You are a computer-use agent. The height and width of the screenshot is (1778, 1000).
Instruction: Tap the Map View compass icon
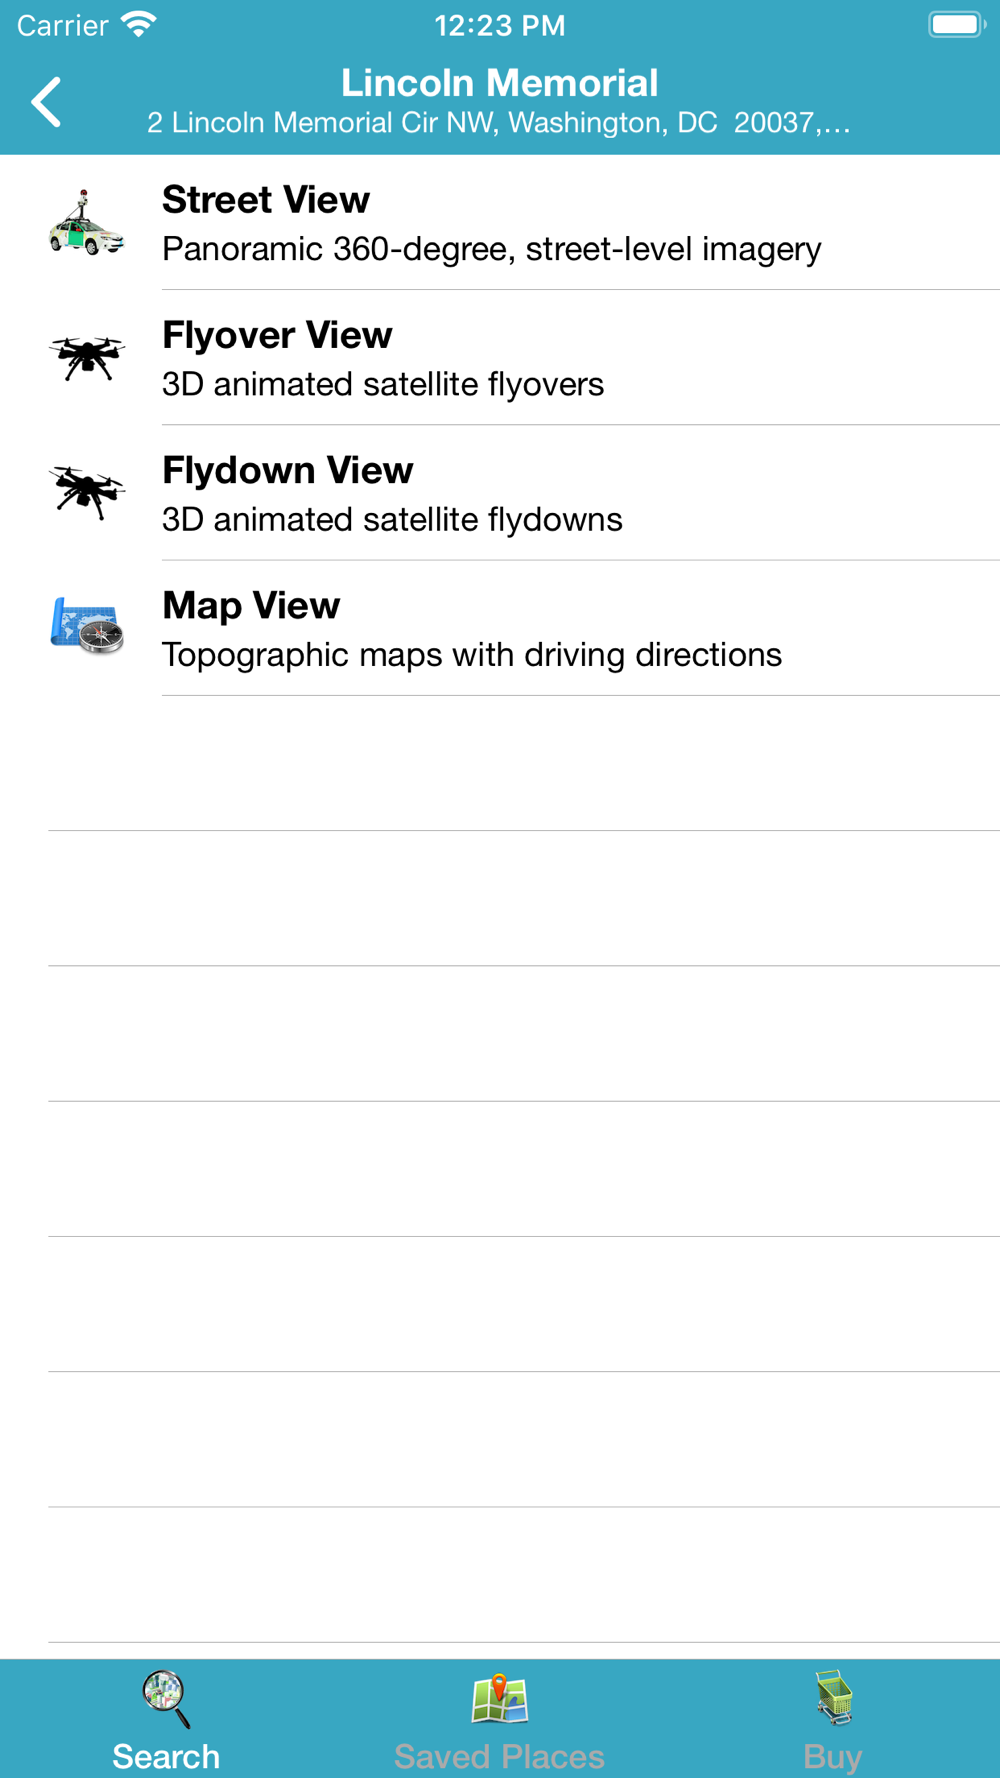pyautogui.click(x=87, y=626)
